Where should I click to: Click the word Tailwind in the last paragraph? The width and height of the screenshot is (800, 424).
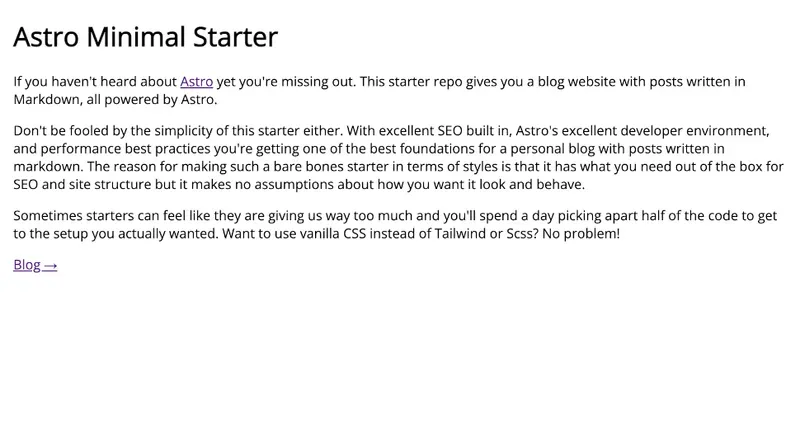click(452, 234)
